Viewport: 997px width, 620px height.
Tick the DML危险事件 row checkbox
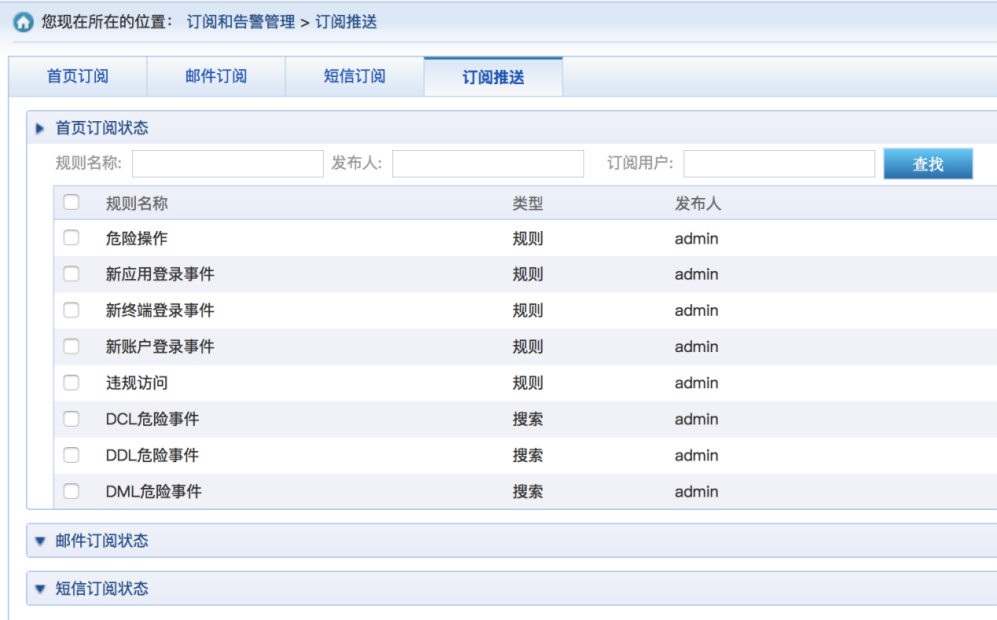click(71, 492)
